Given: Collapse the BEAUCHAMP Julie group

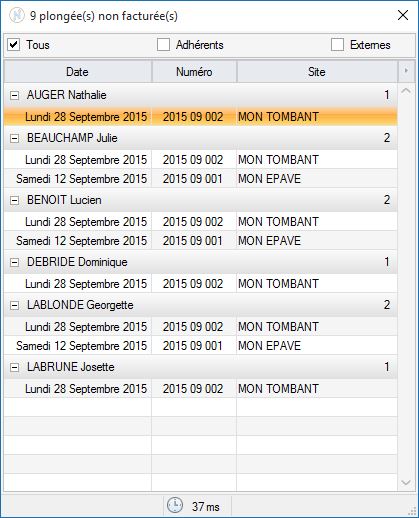Looking at the screenshot, I should pyautogui.click(x=14, y=138).
